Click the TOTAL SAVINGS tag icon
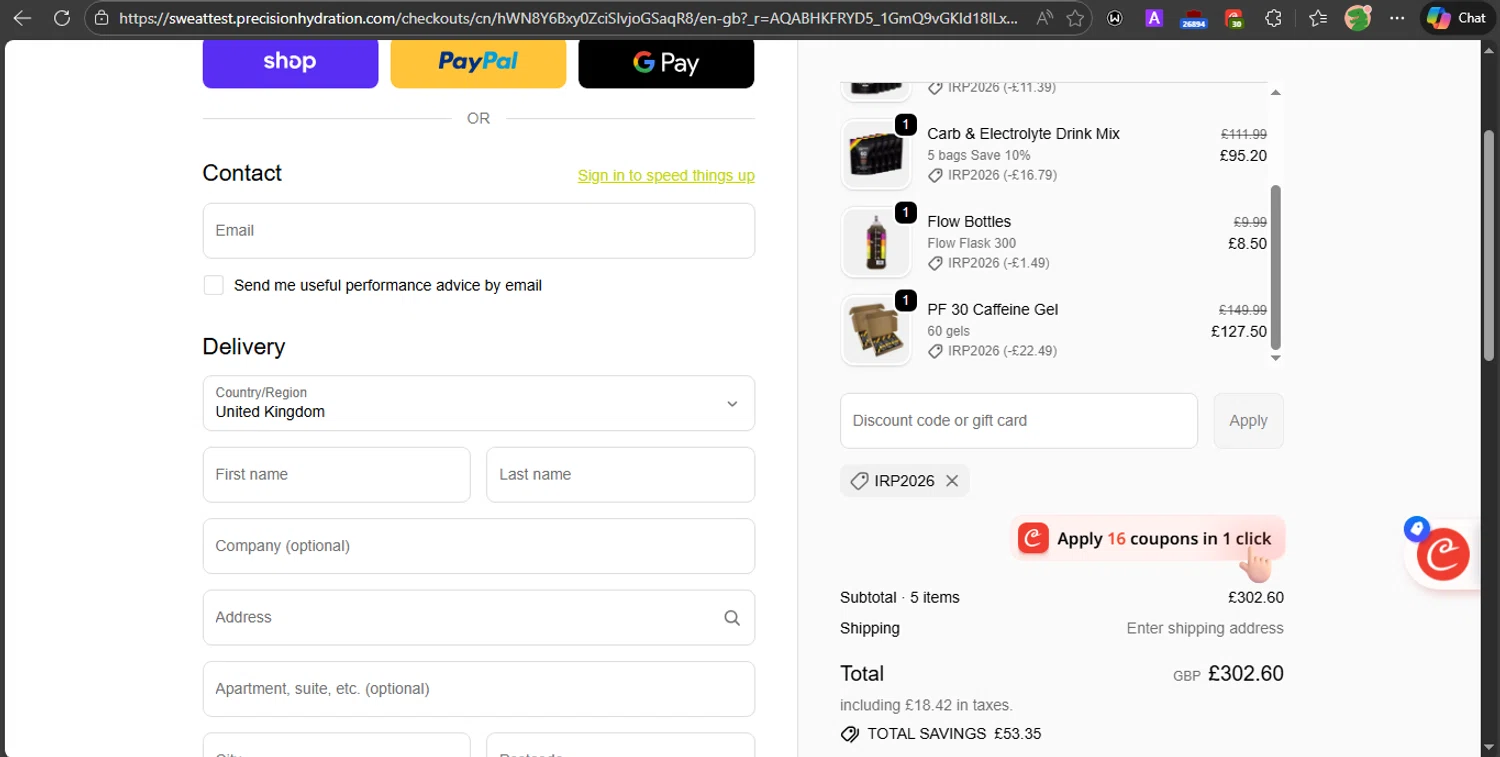1500x757 pixels. (x=850, y=734)
